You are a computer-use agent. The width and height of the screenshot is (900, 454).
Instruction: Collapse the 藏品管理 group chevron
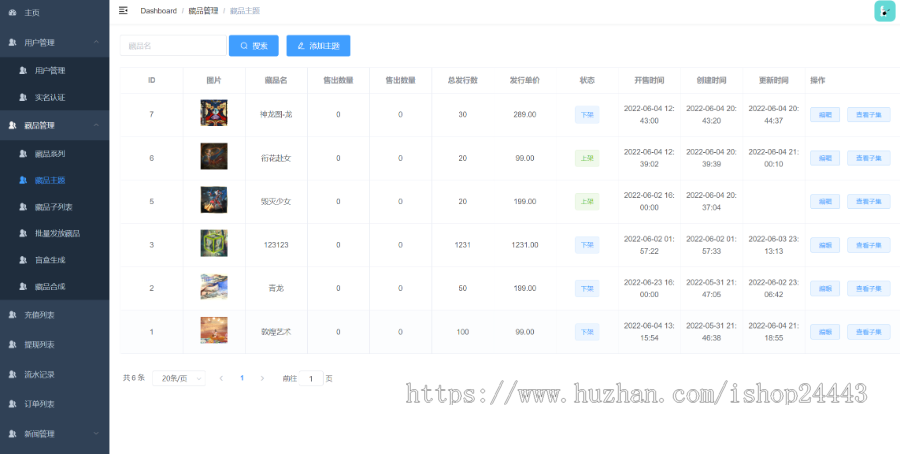point(96,125)
